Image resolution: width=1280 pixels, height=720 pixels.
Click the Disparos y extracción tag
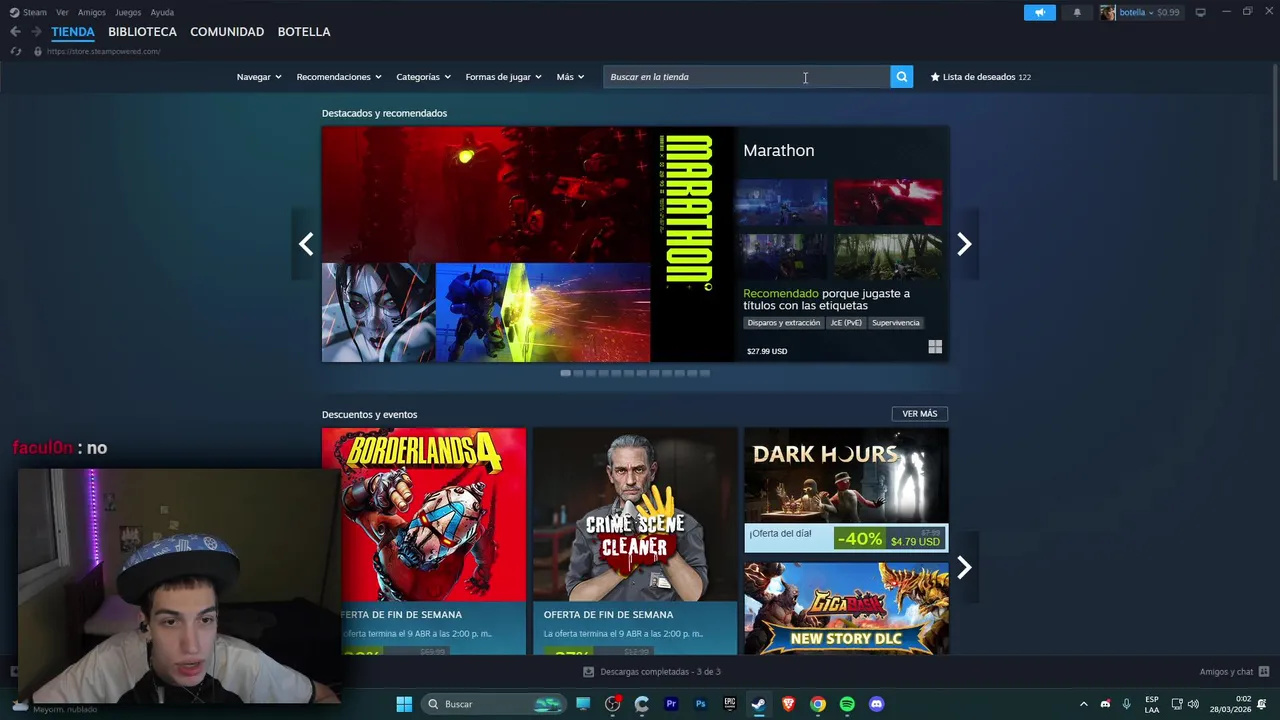pyautogui.click(x=784, y=323)
